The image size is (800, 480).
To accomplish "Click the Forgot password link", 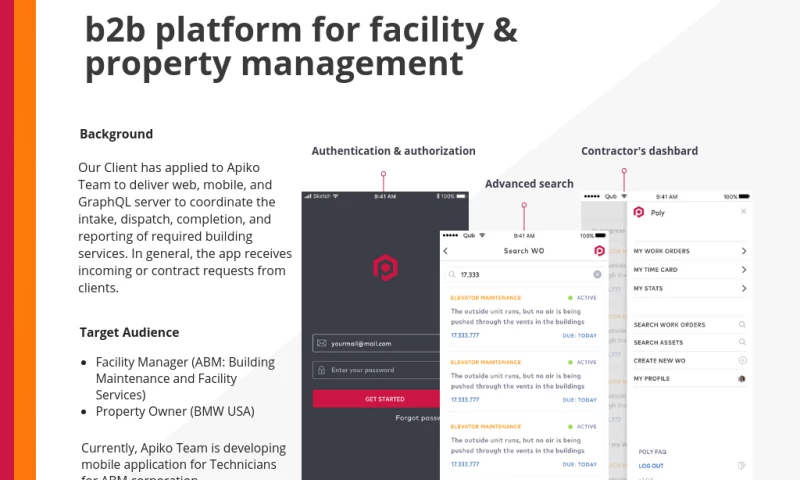I will [x=417, y=418].
